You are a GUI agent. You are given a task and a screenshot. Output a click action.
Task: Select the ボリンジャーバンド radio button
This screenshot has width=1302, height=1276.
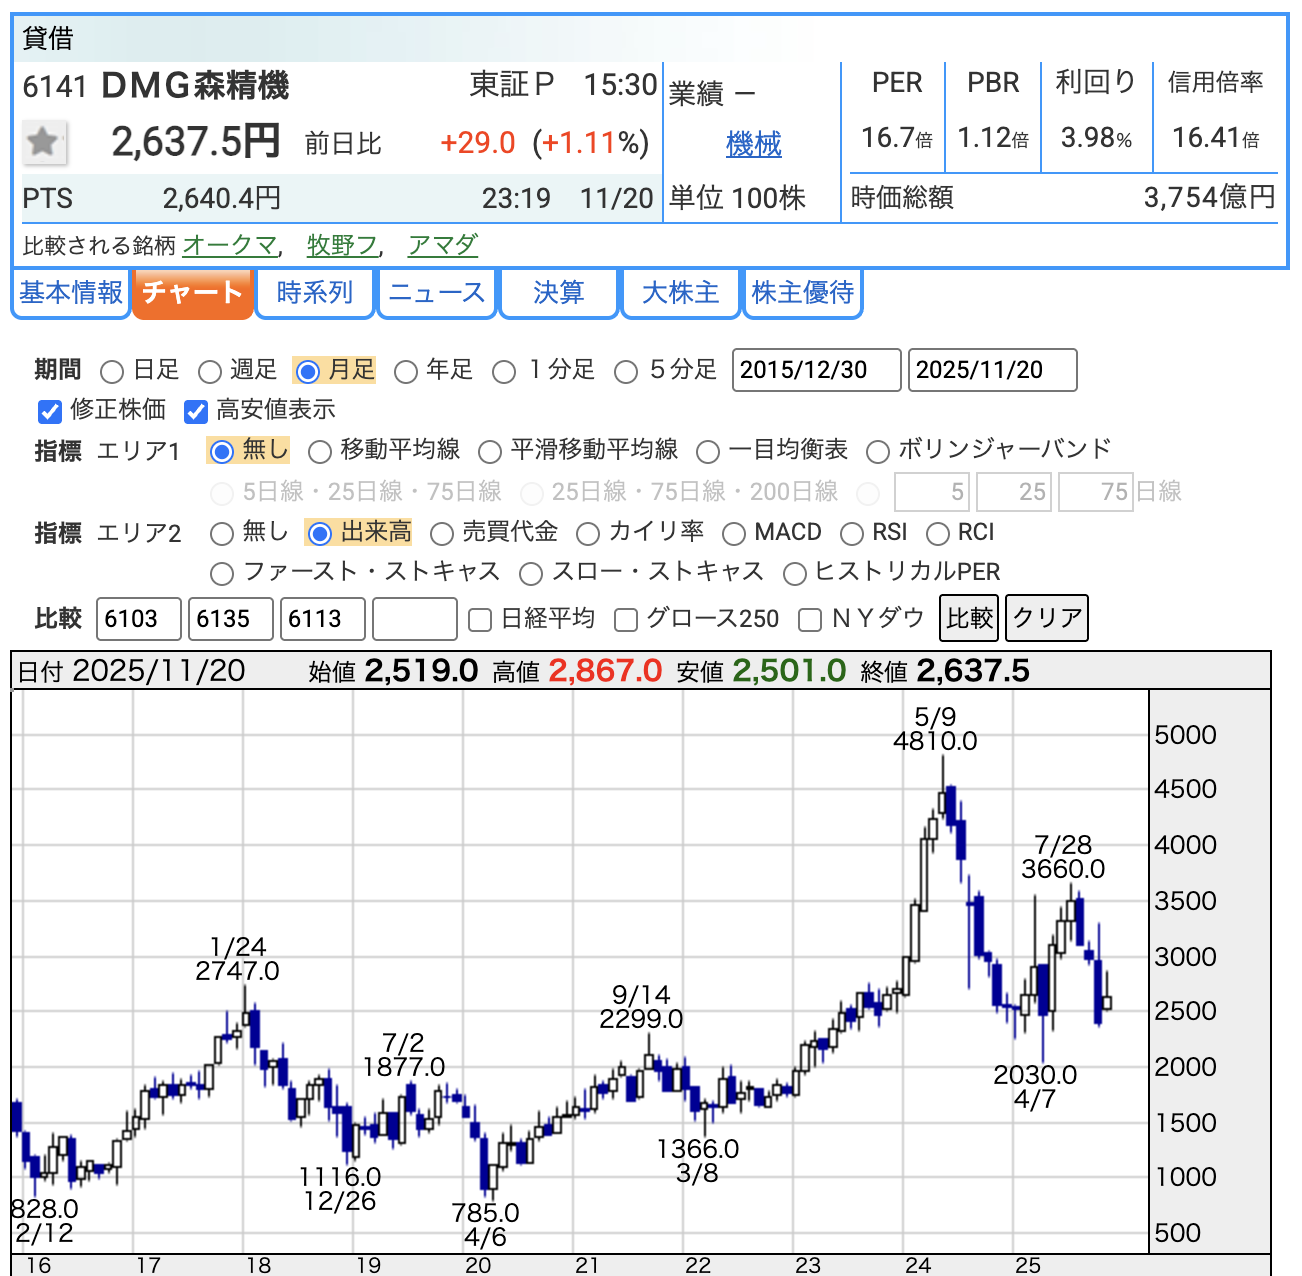click(x=877, y=452)
